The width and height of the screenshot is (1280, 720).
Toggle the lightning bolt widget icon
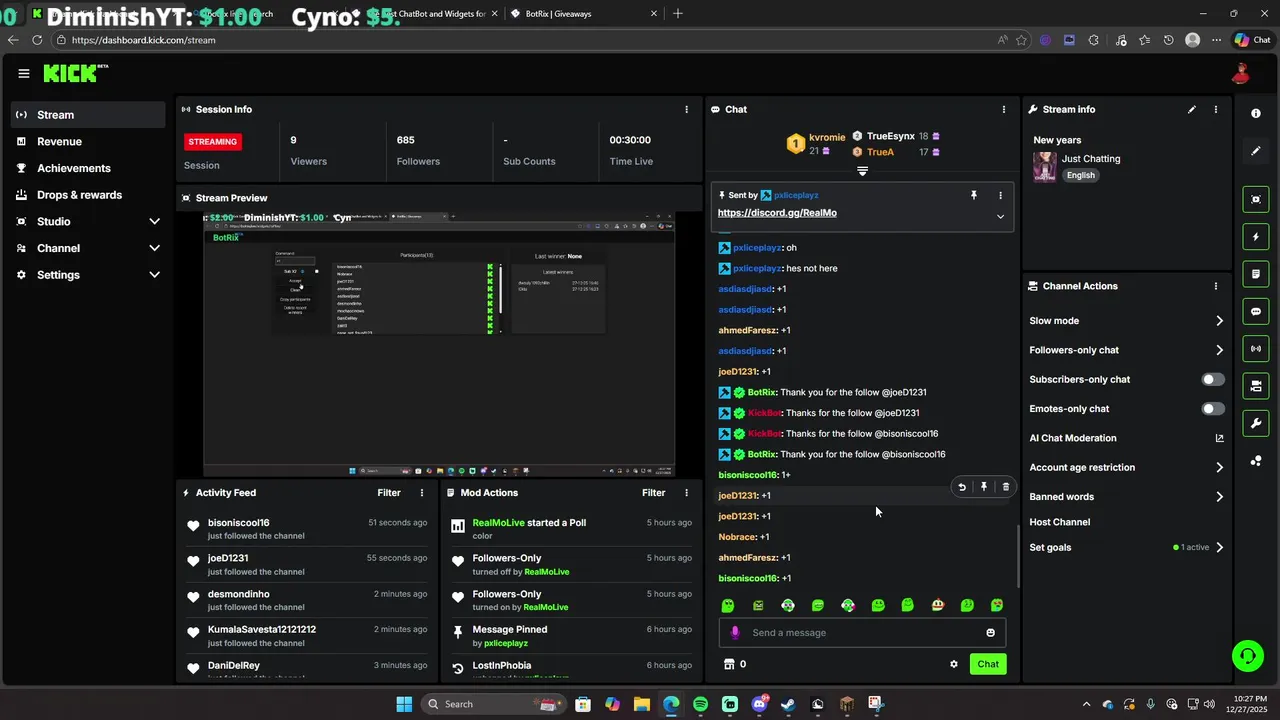1256,237
